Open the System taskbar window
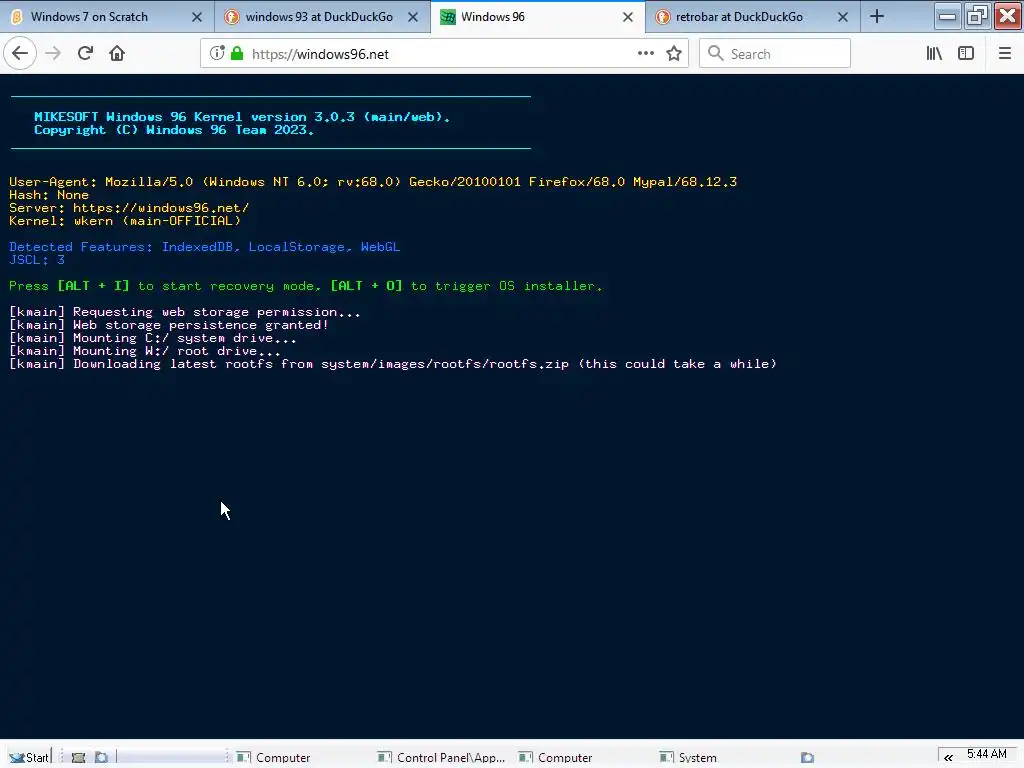 point(689,758)
